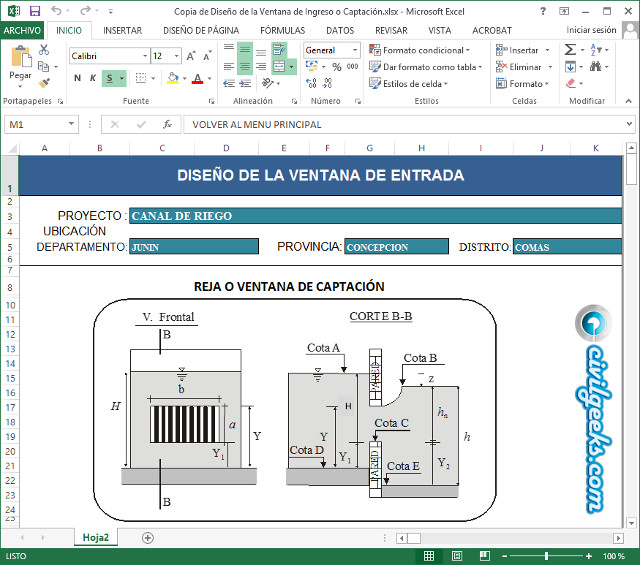Image resolution: width=640 pixels, height=565 pixels.
Task: Select the Hoja2 sheet tab
Action: 95,538
